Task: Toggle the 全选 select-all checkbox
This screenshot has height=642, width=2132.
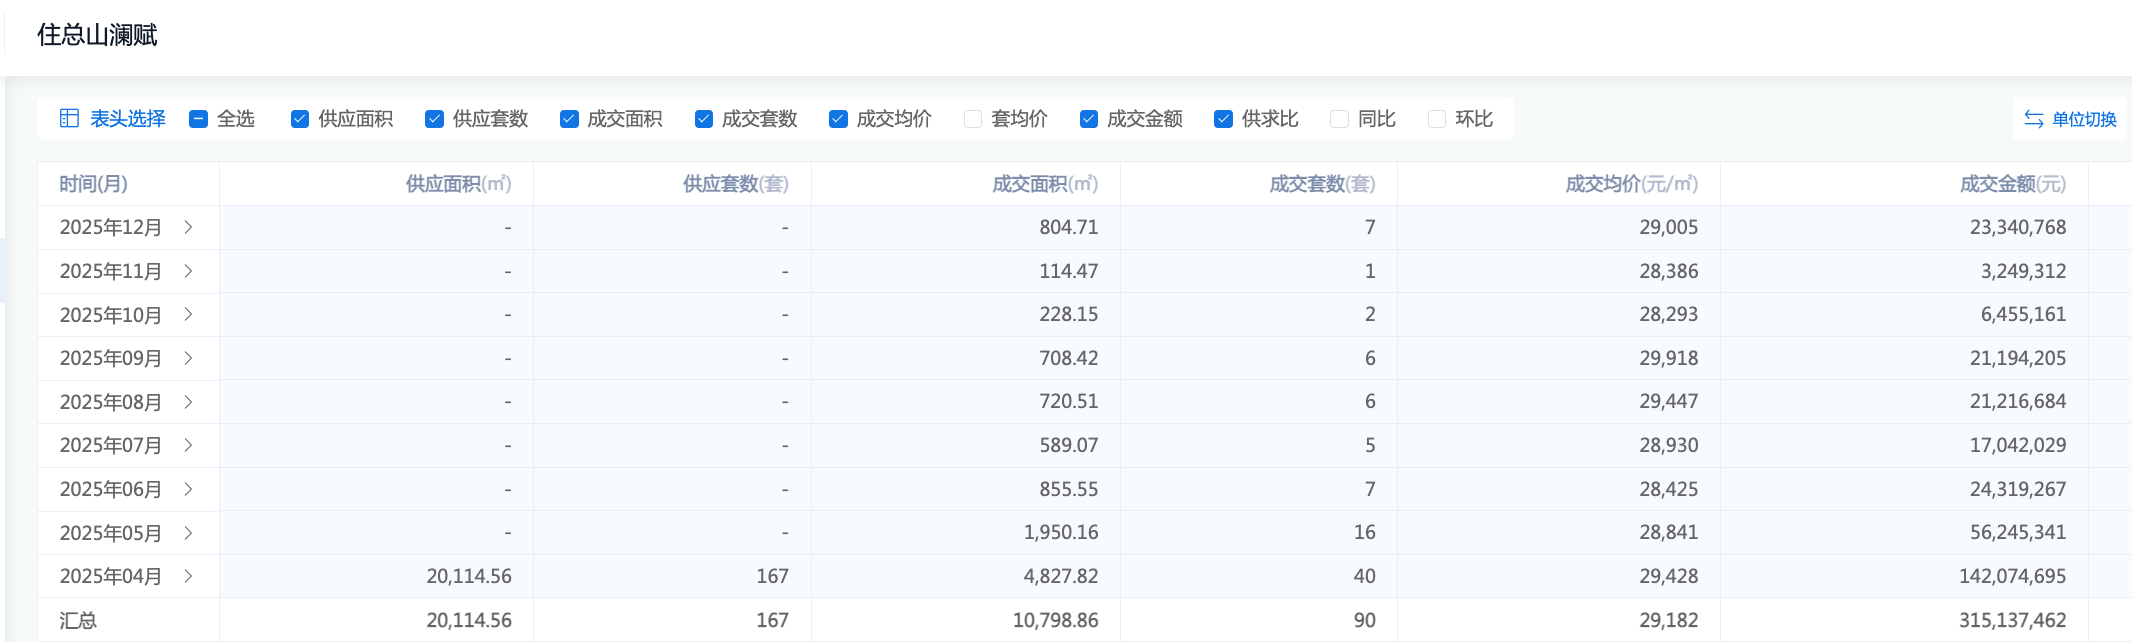Action: pyautogui.click(x=198, y=119)
